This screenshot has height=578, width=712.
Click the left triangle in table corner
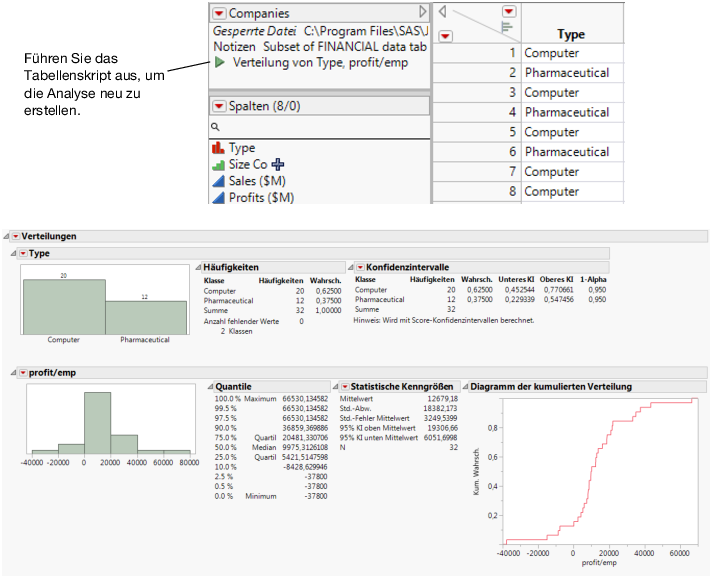point(442,11)
